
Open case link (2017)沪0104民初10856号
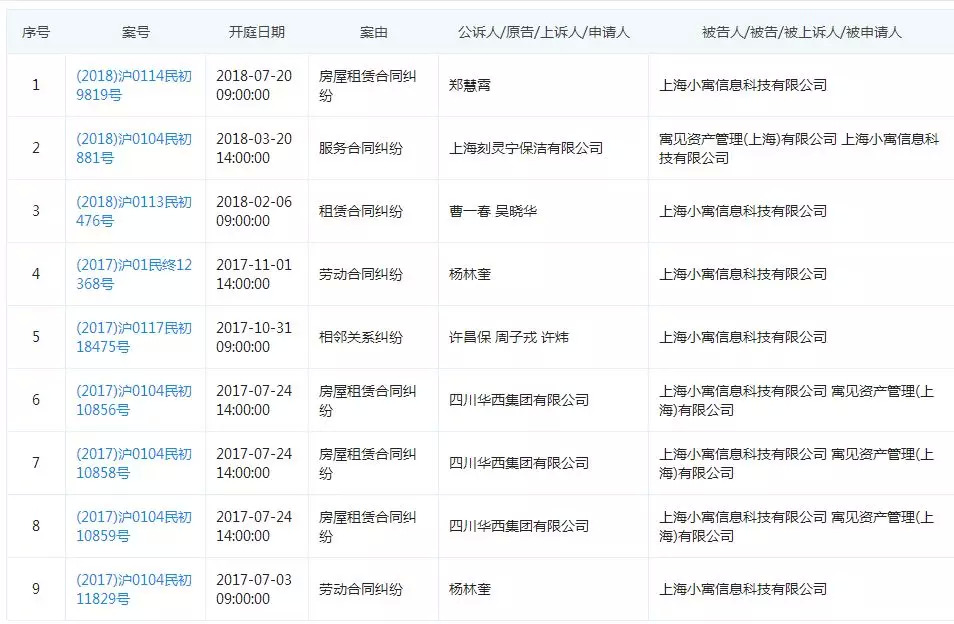134,400
